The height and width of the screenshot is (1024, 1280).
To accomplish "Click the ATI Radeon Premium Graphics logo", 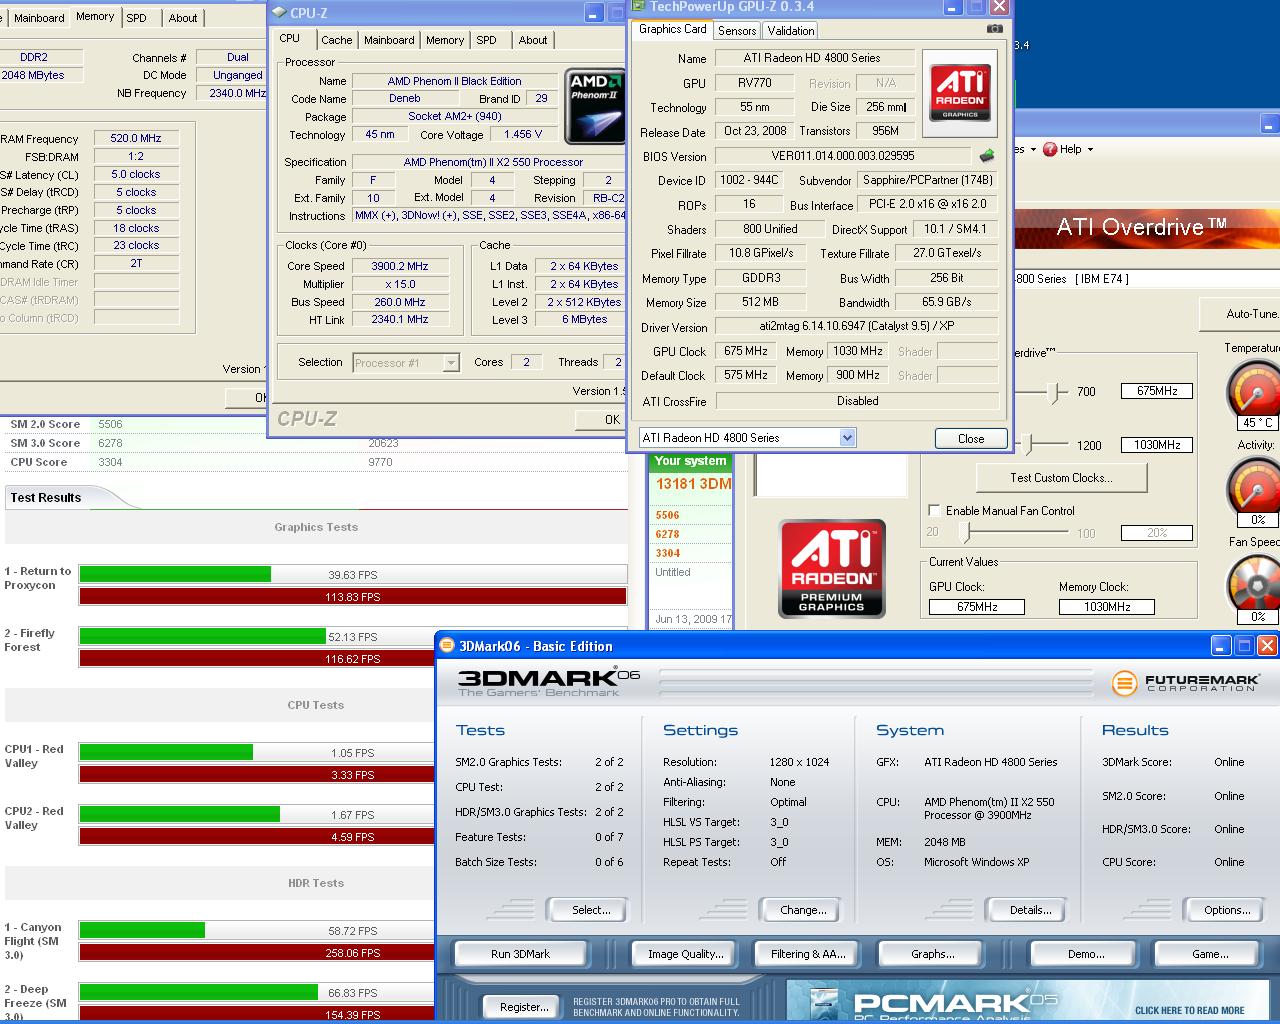I will [832, 568].
